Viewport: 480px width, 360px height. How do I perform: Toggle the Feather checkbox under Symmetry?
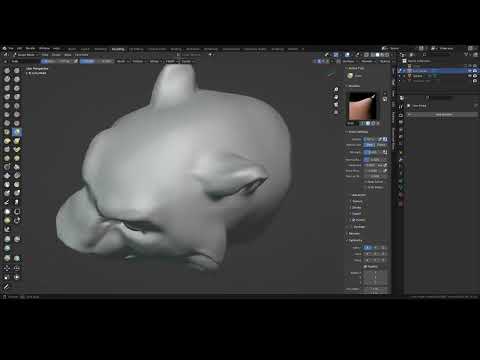tap(366, 266)
